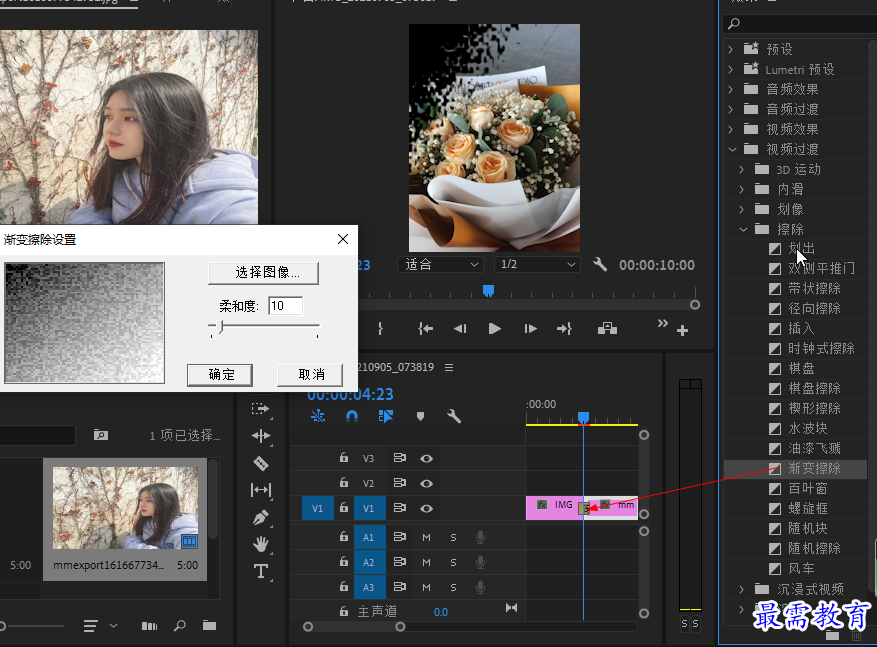The width and height of the screenshot is (877, 647).
Task: Step back one frame
Action: [x=460, y=329]
